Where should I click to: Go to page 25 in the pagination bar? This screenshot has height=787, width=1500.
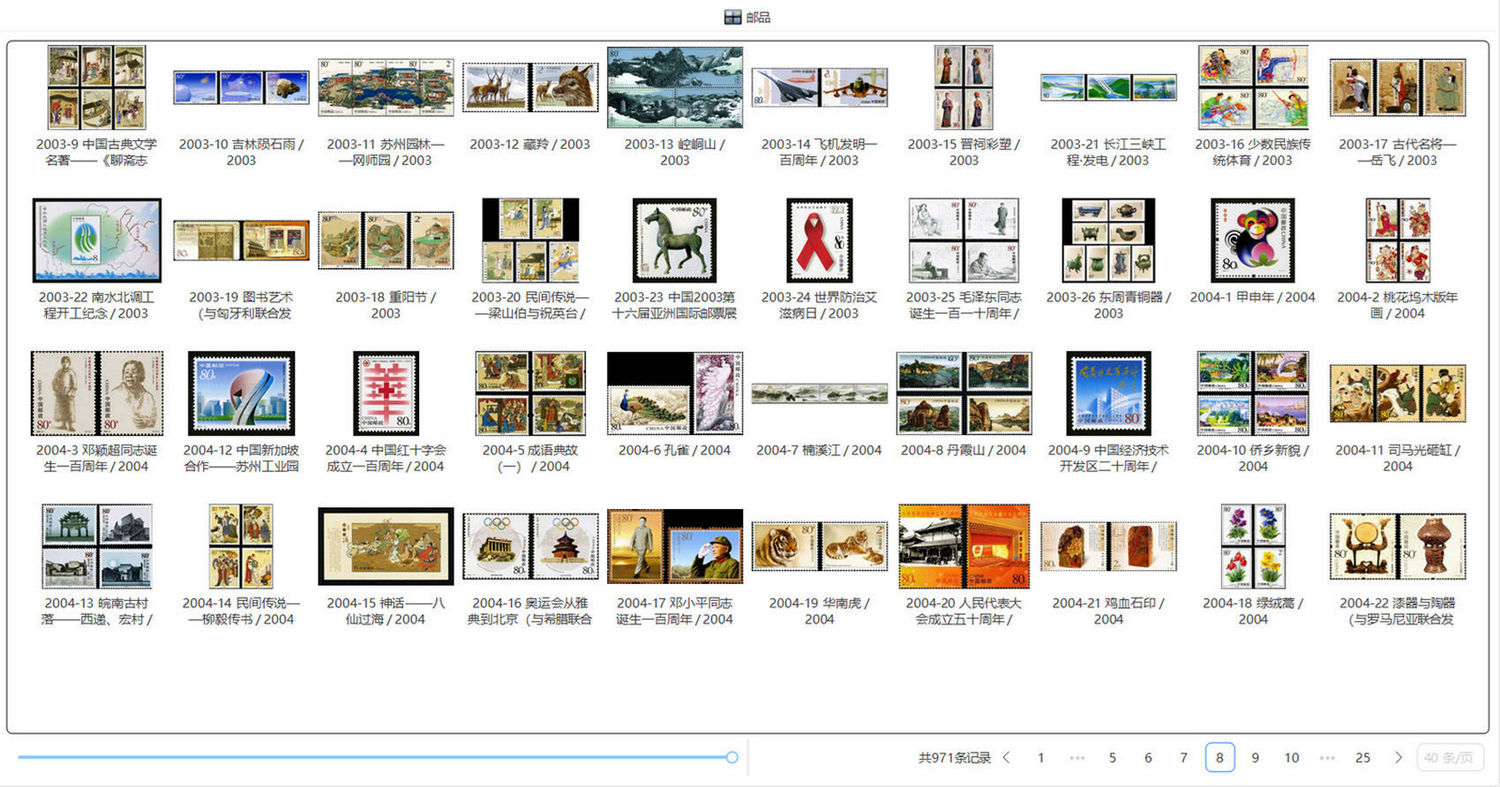pyautogui.click(x=1363, y=757)
